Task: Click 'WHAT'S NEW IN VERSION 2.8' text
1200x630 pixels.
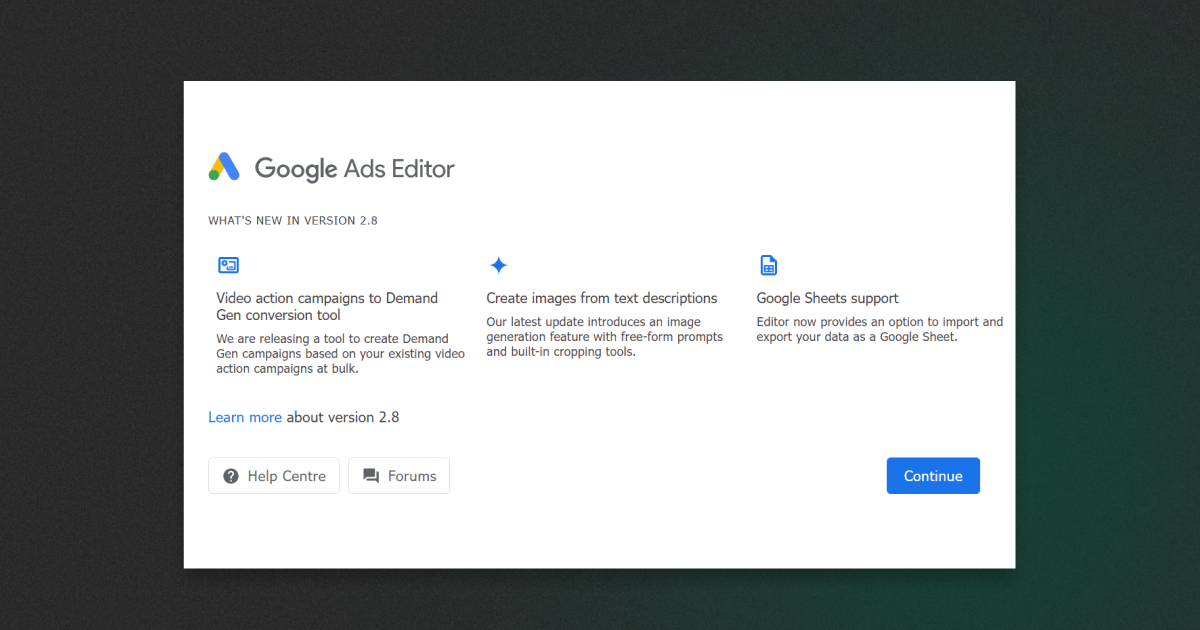Action: 293,220
